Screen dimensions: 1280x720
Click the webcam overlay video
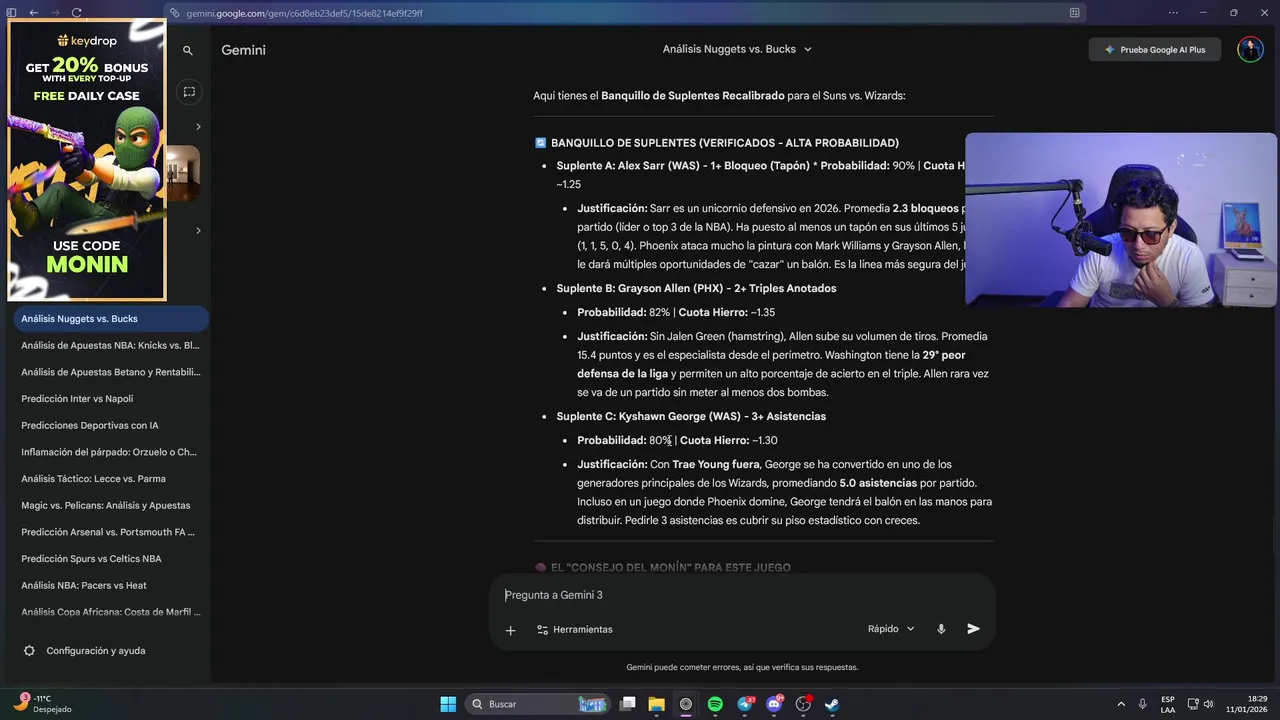pos(1121,220)
